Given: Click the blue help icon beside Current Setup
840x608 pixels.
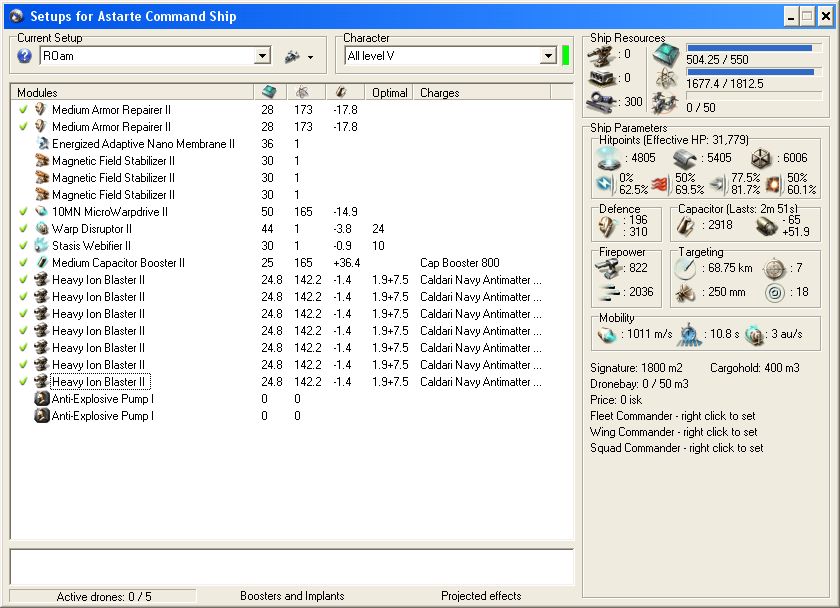Looking at the screenshot, I should point(25,56).
